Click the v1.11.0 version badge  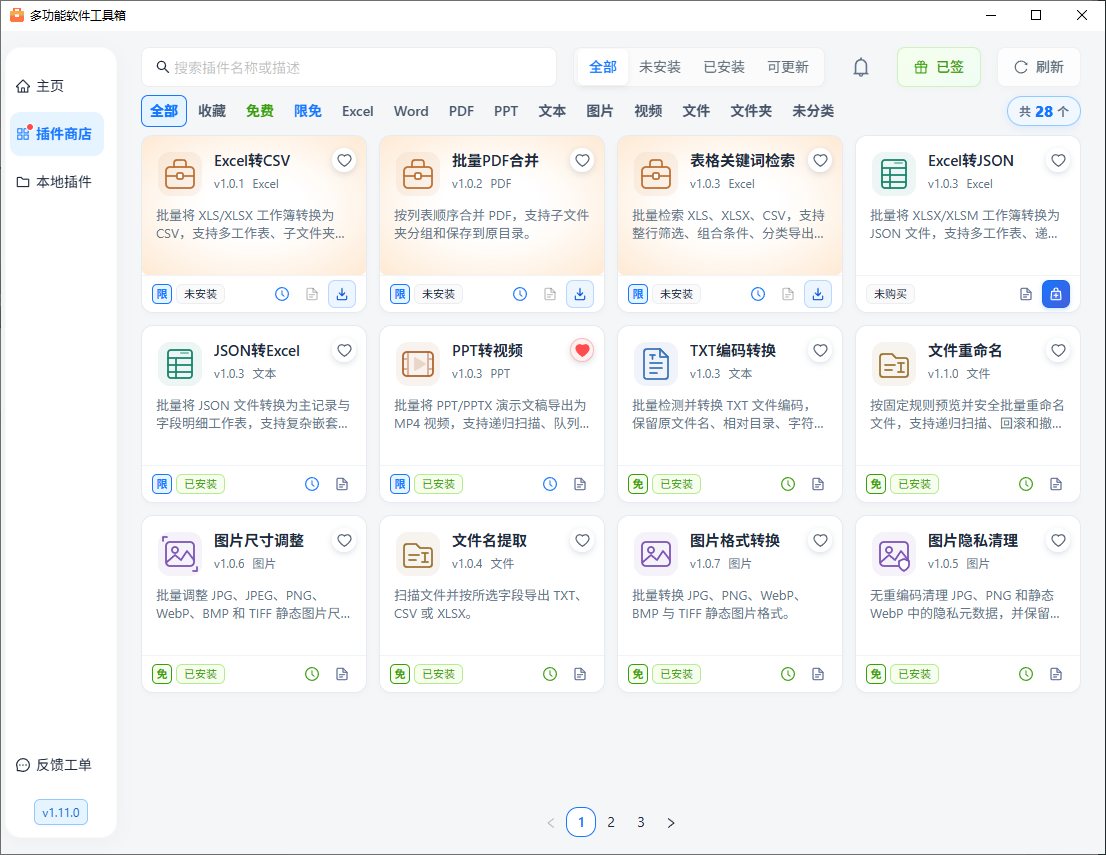[x=61, y=812]
